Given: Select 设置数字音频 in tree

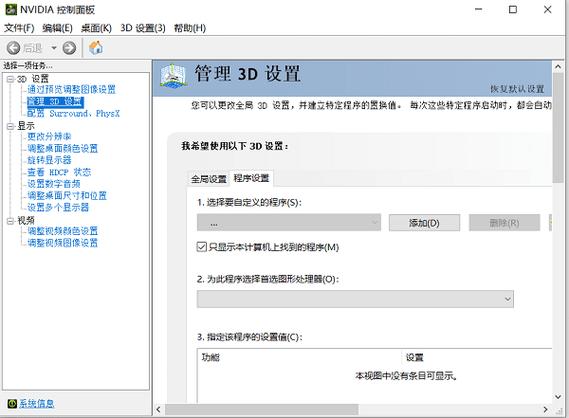Looking at the screenshot, I should click(54, 184).
